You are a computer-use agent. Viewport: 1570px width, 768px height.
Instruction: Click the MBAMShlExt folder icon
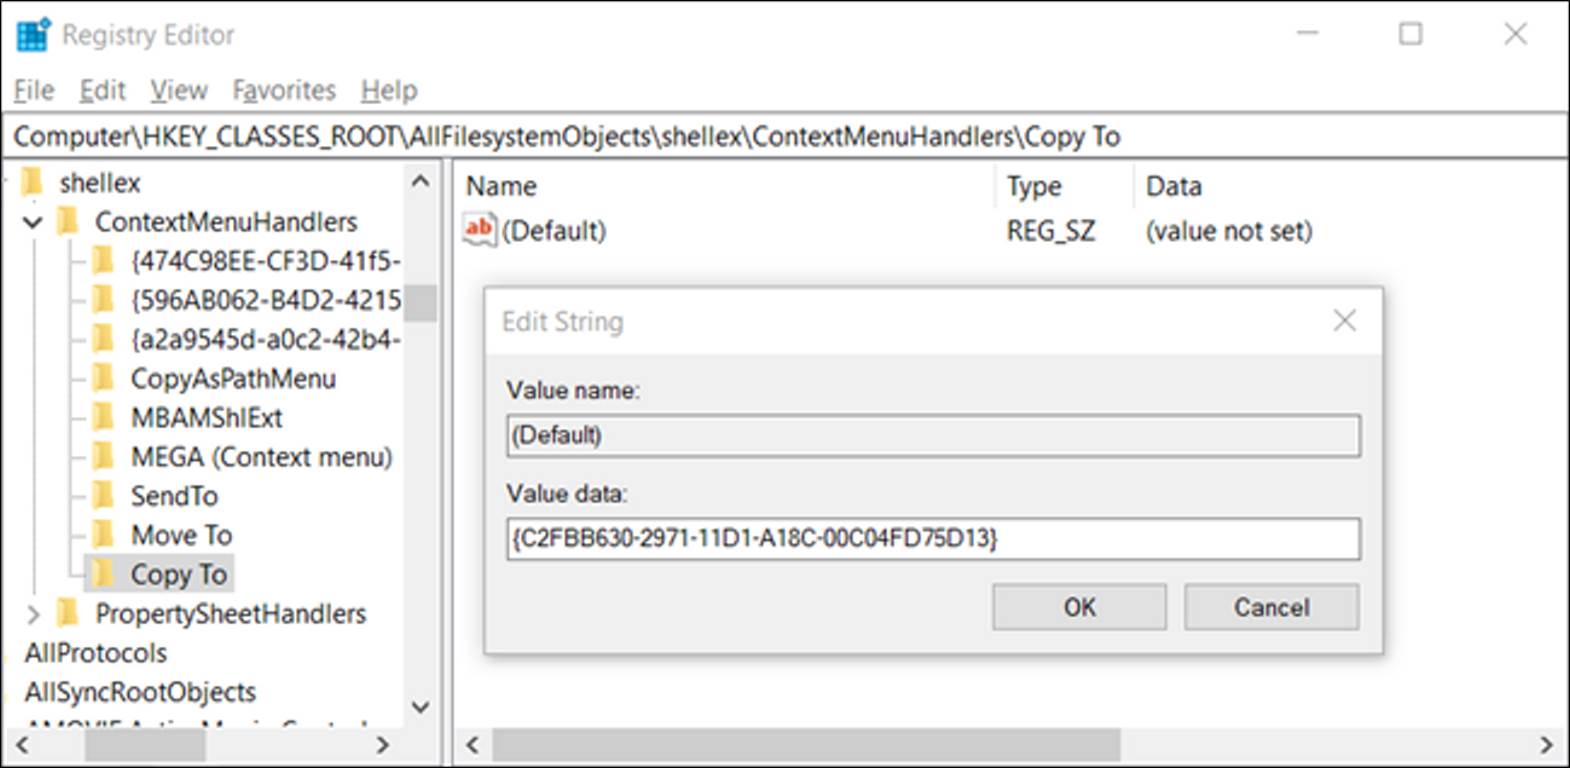point(102,417)
